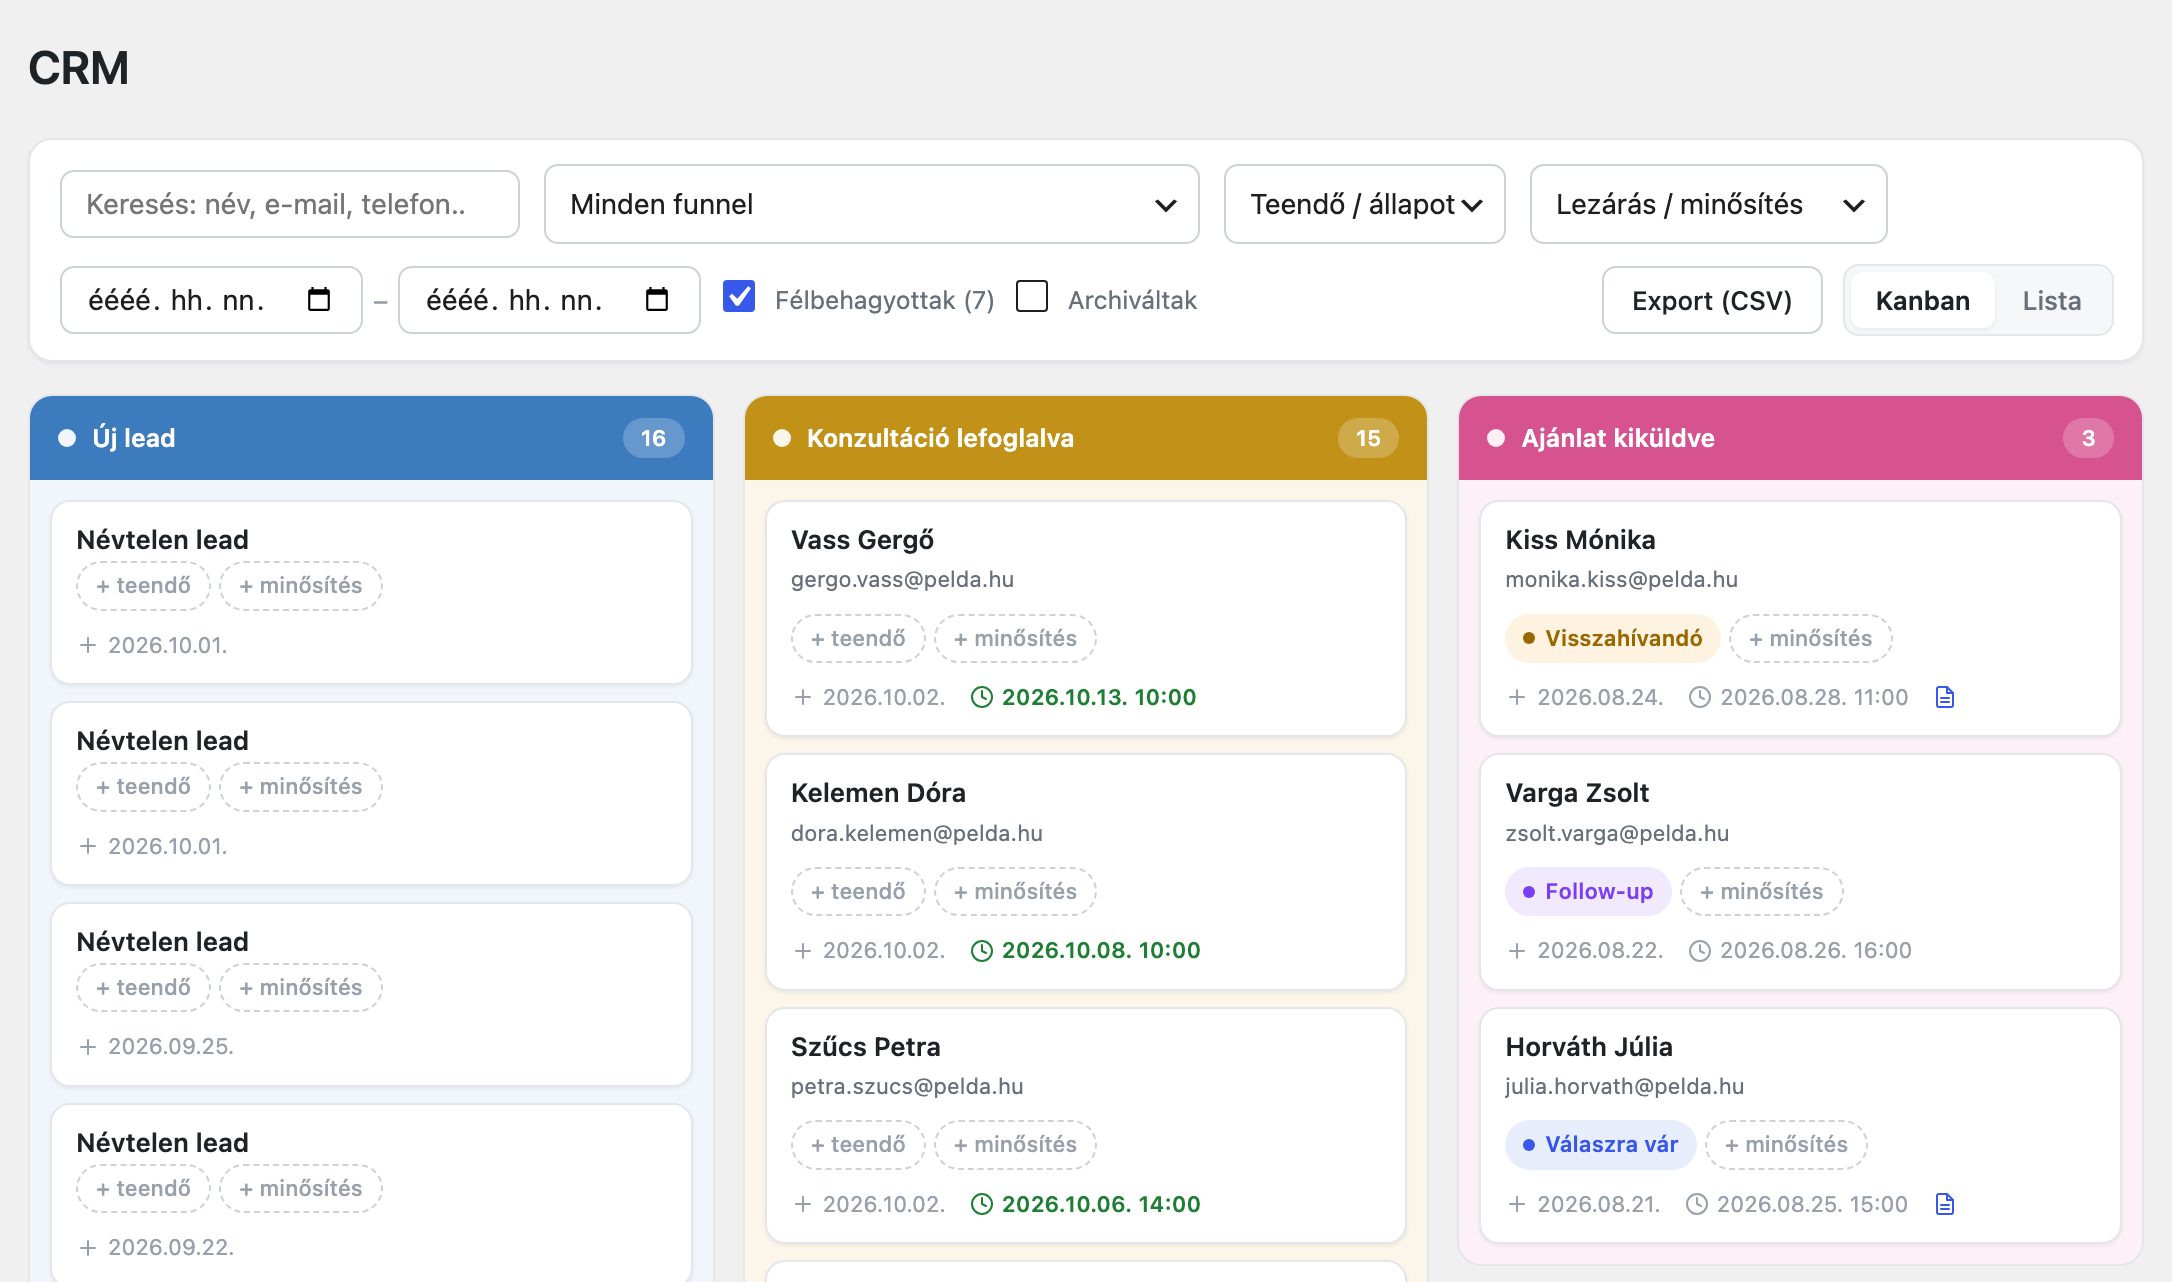Screen dimensions: 2172x1282
Task: Switch to Lista view
Action: coord(2052,300)
